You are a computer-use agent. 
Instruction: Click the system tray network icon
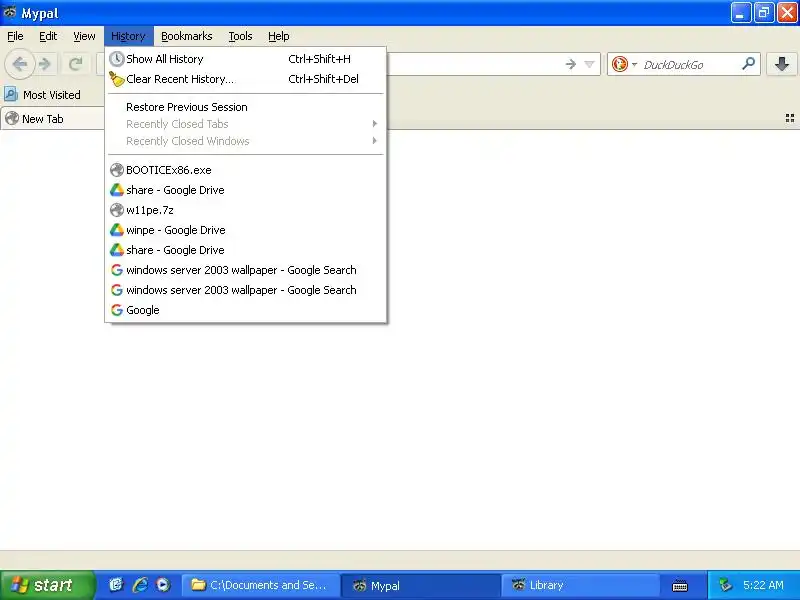coord(725,585)
